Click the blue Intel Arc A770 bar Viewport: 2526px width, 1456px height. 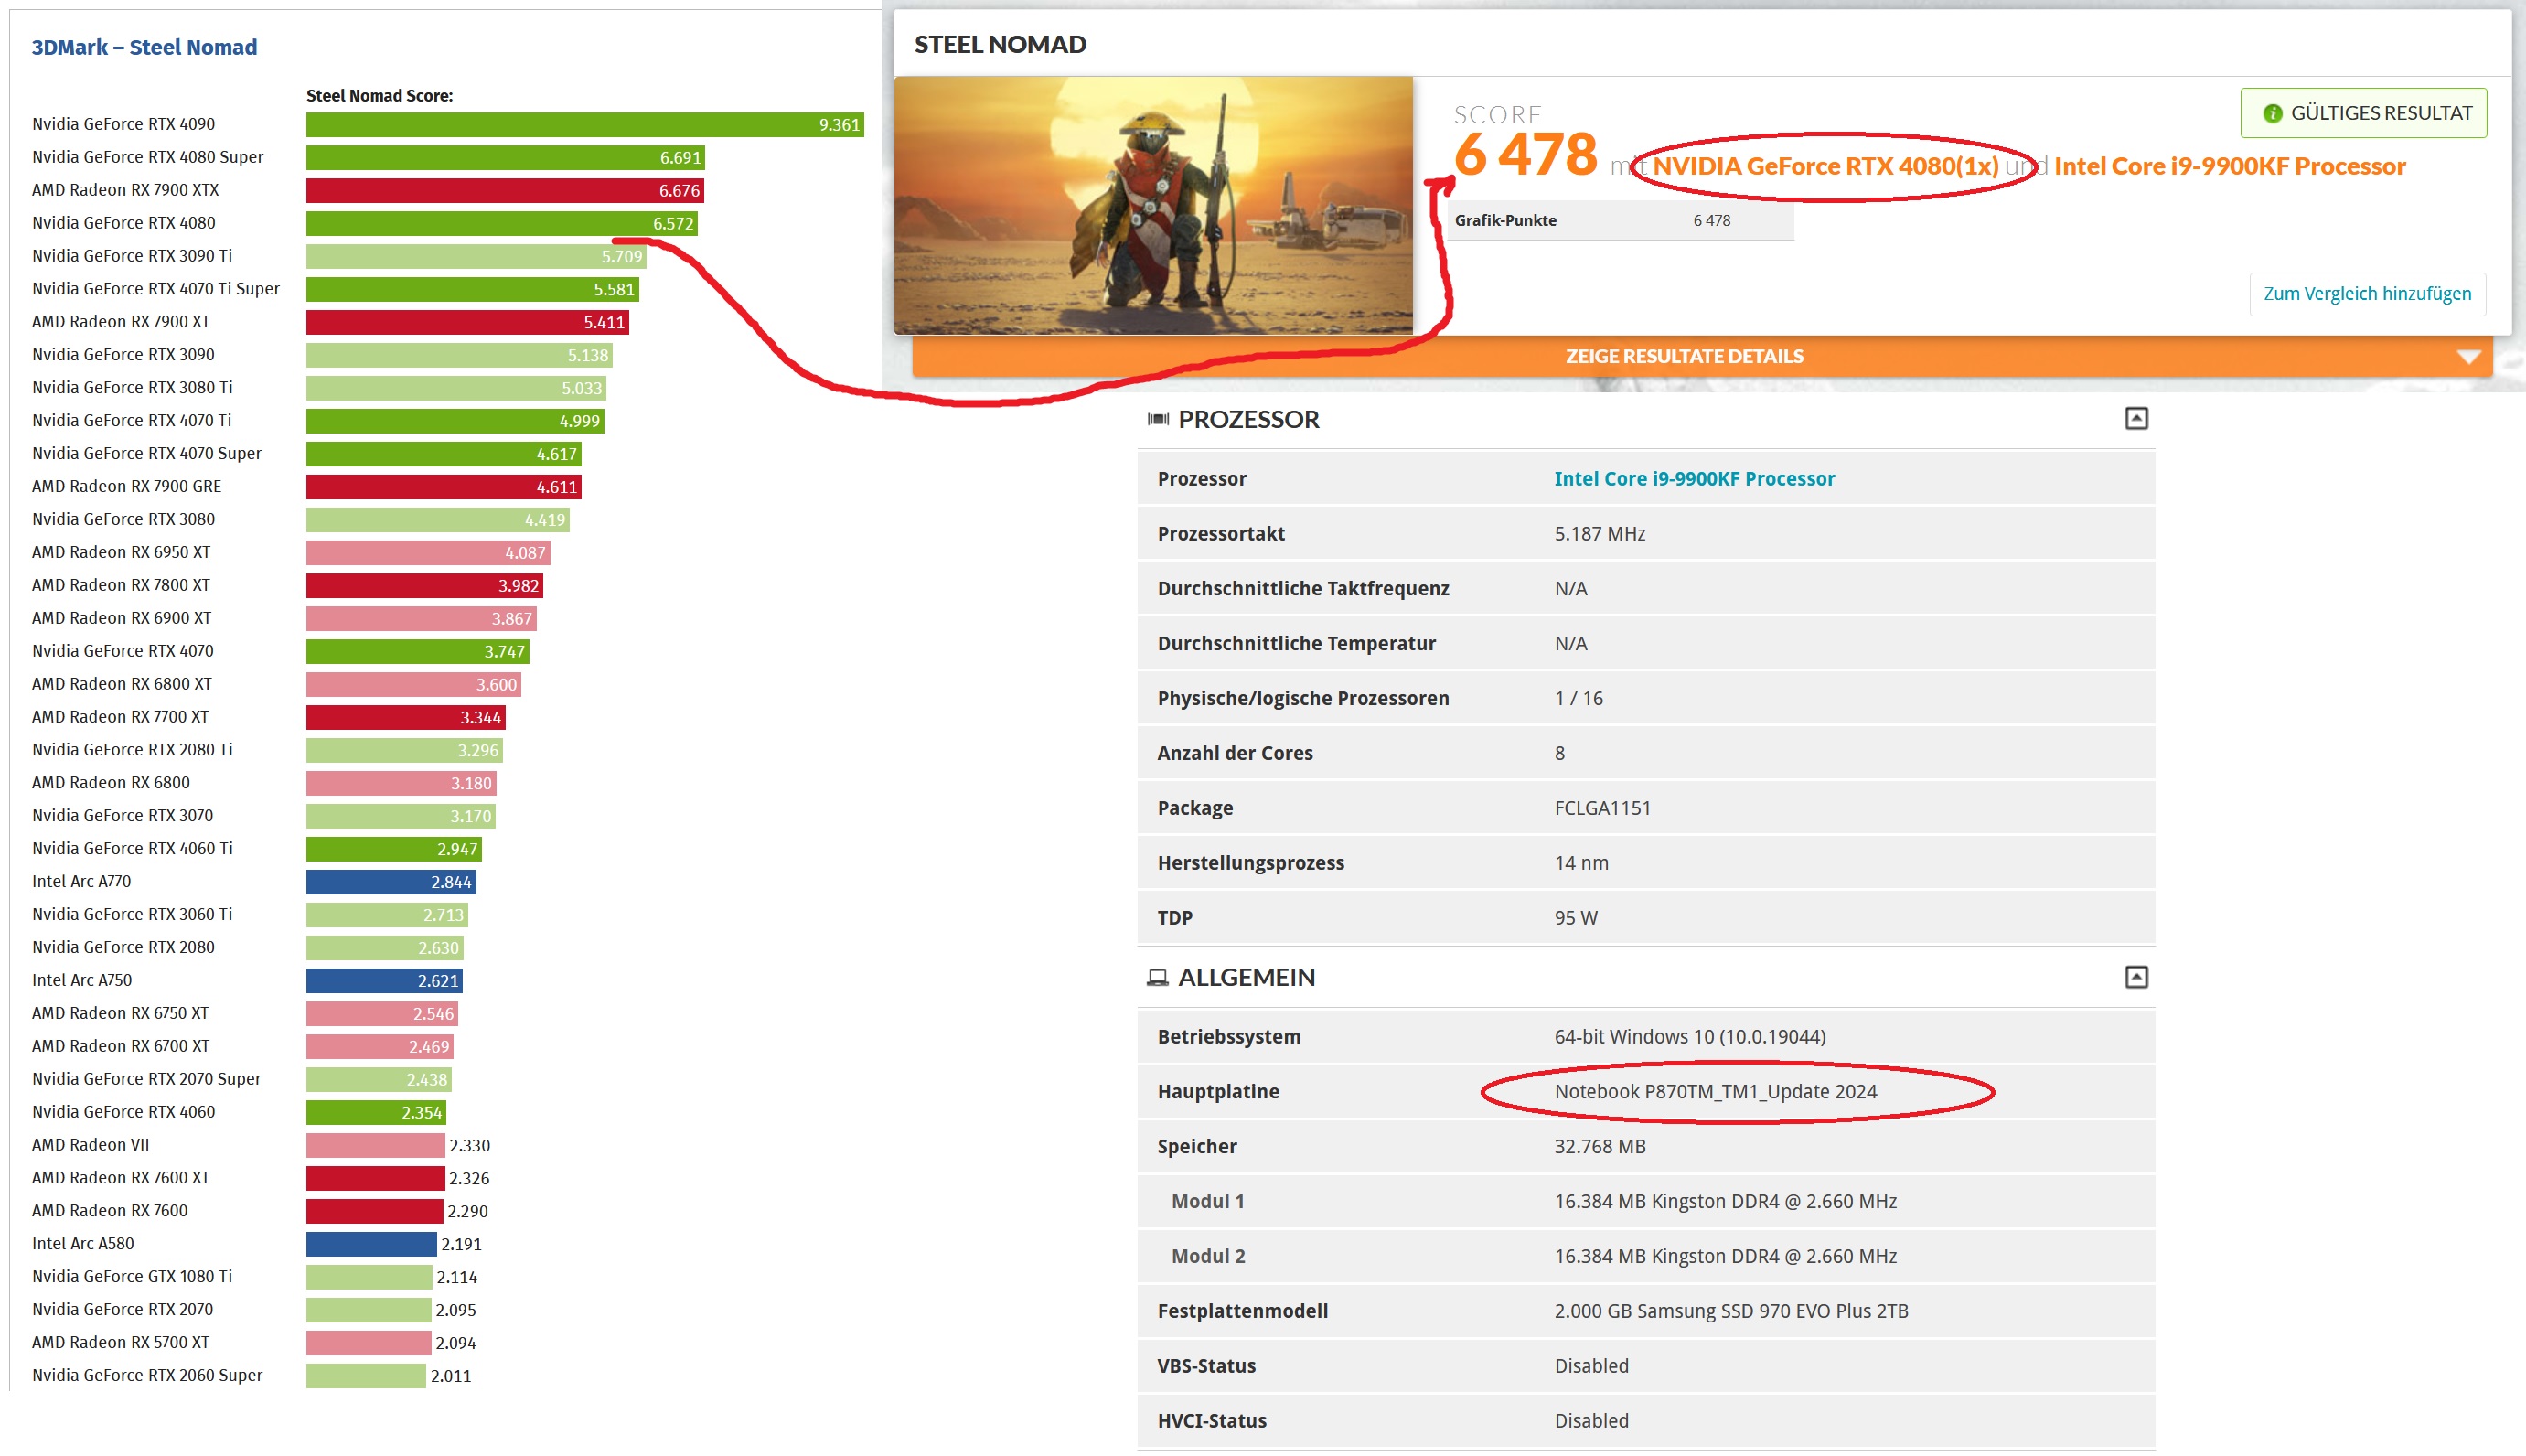pos(390,882)
